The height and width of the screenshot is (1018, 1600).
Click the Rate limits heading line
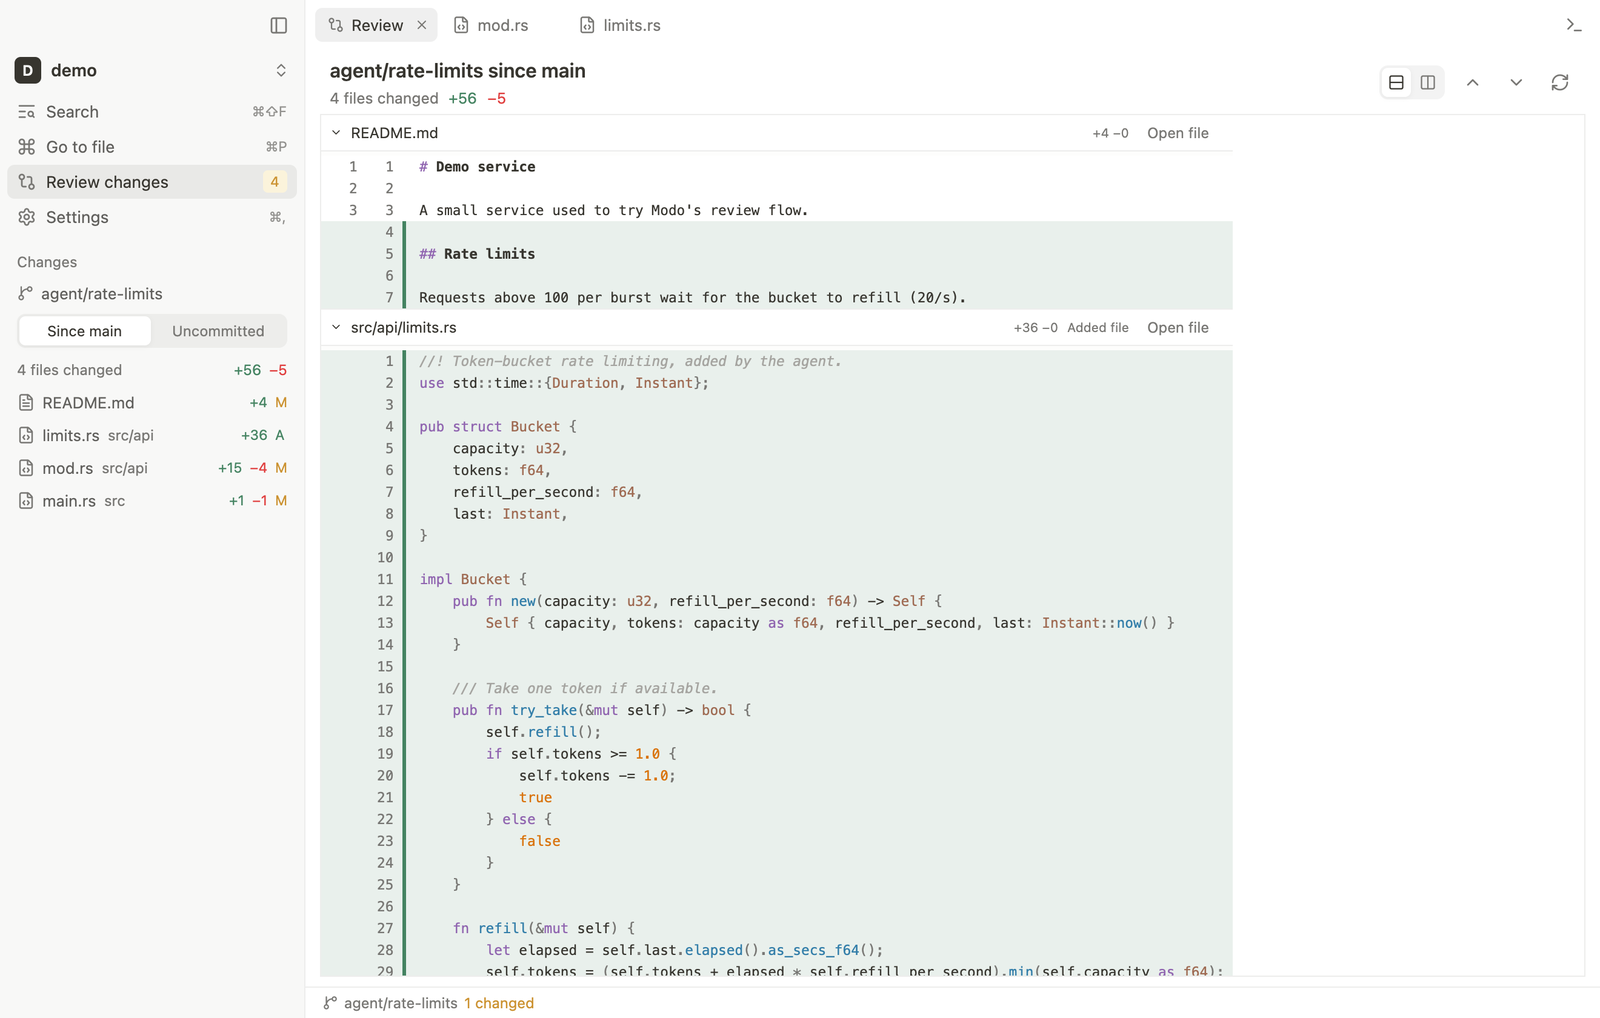(776, 254)
